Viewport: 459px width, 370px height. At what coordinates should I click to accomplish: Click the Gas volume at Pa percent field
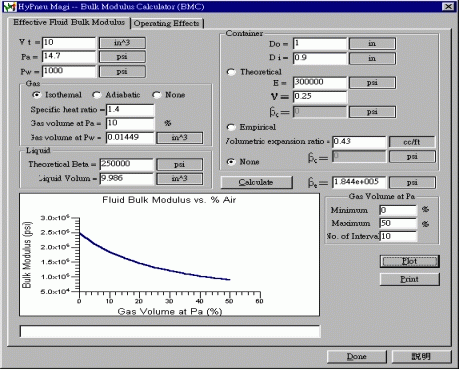point(130,123)
